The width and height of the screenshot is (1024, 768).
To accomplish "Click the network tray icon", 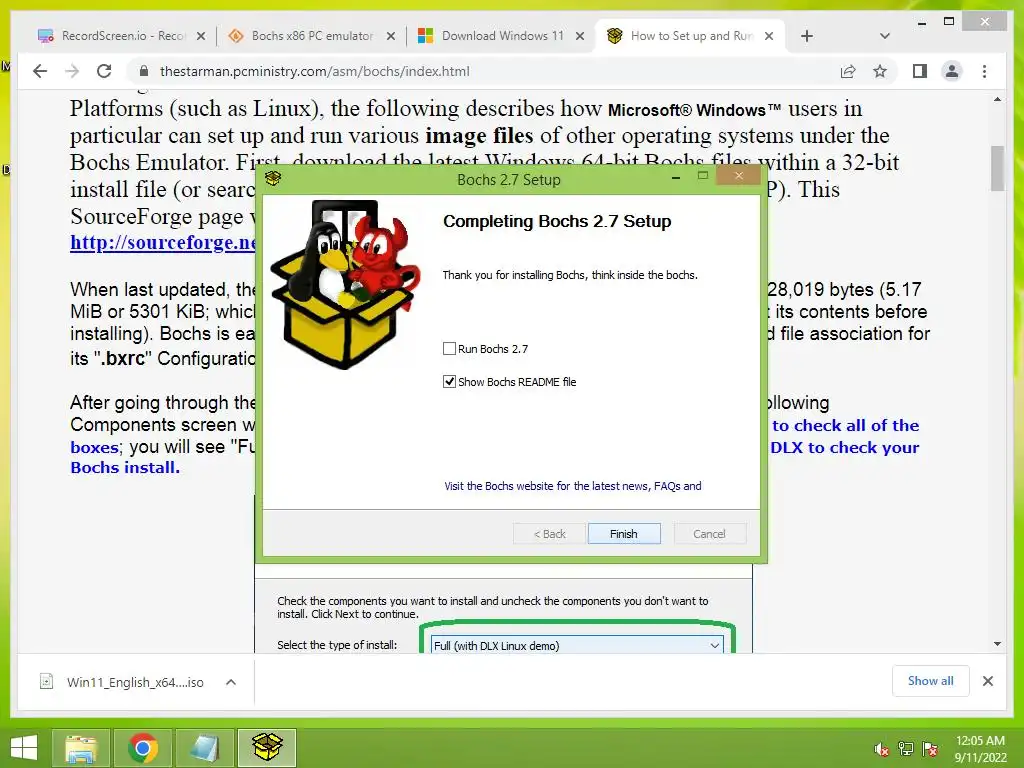I will coord(906,749).
